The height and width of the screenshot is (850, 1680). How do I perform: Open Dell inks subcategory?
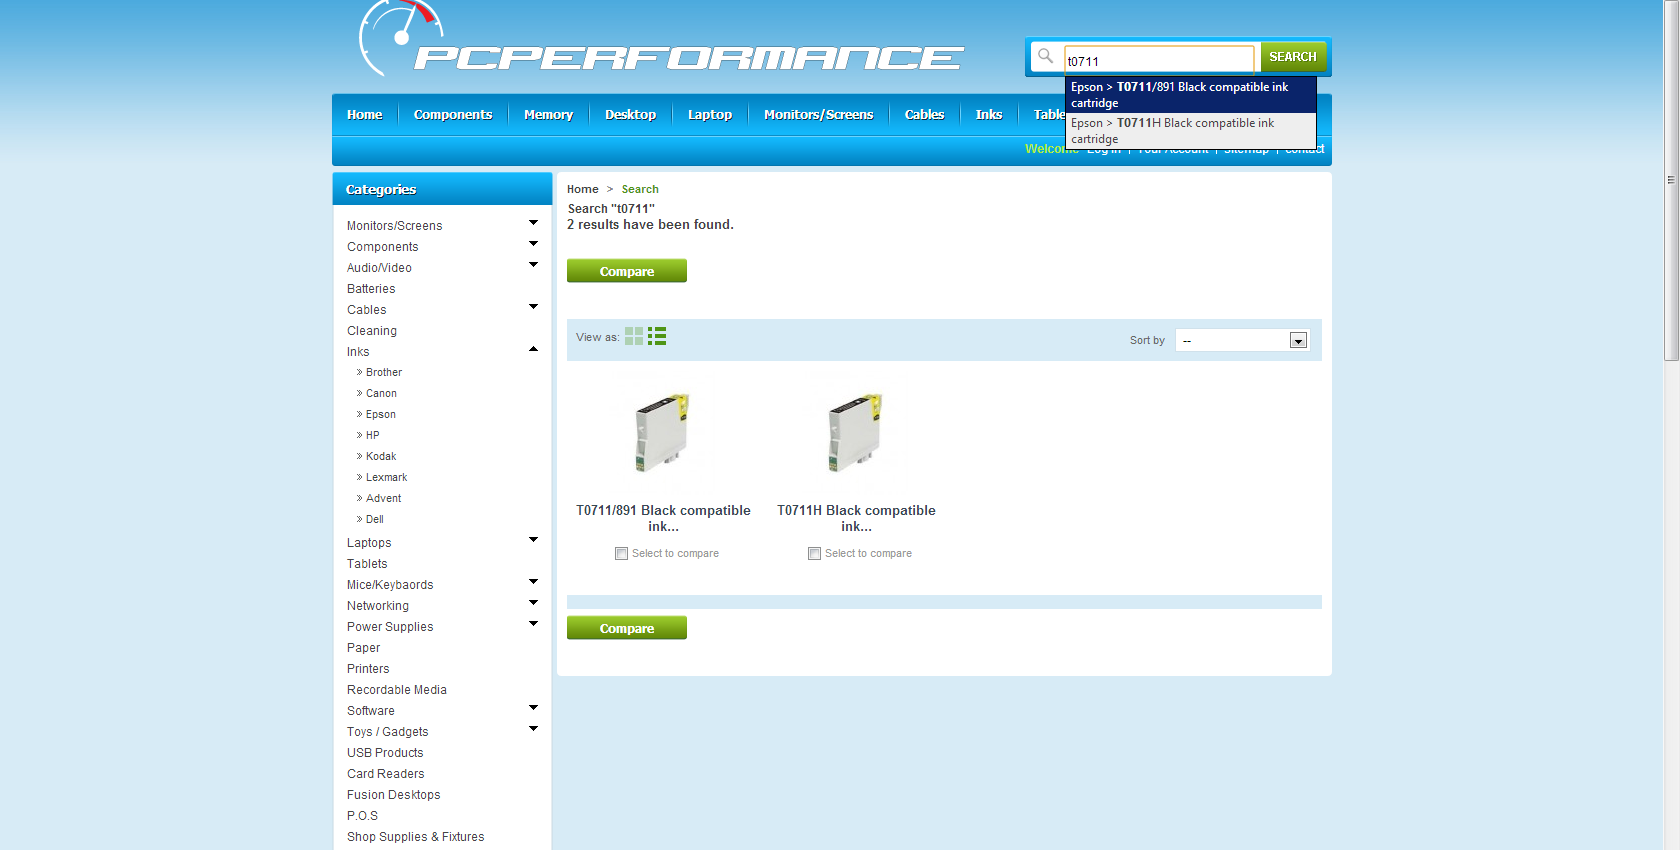(x=375, y=519)
